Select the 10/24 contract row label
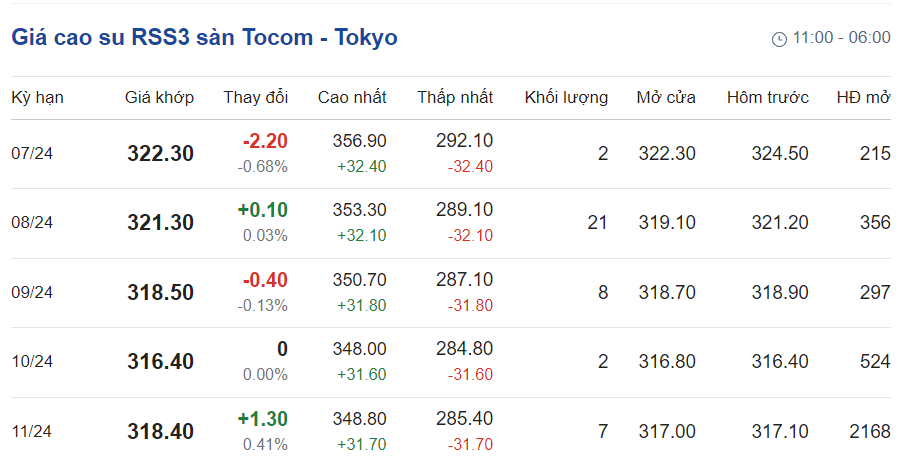 pos(32,362)
